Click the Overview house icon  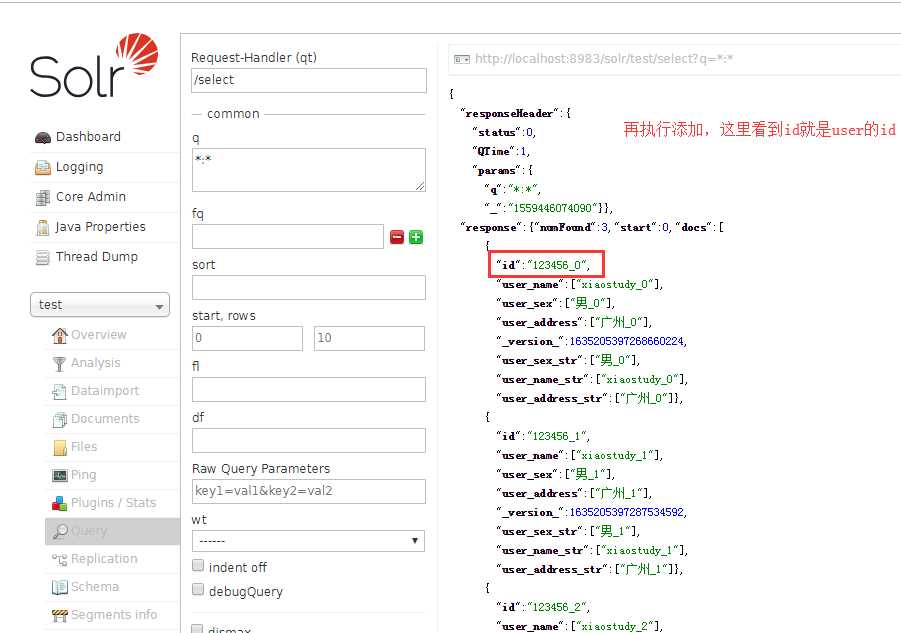click(x=60, y=335)
